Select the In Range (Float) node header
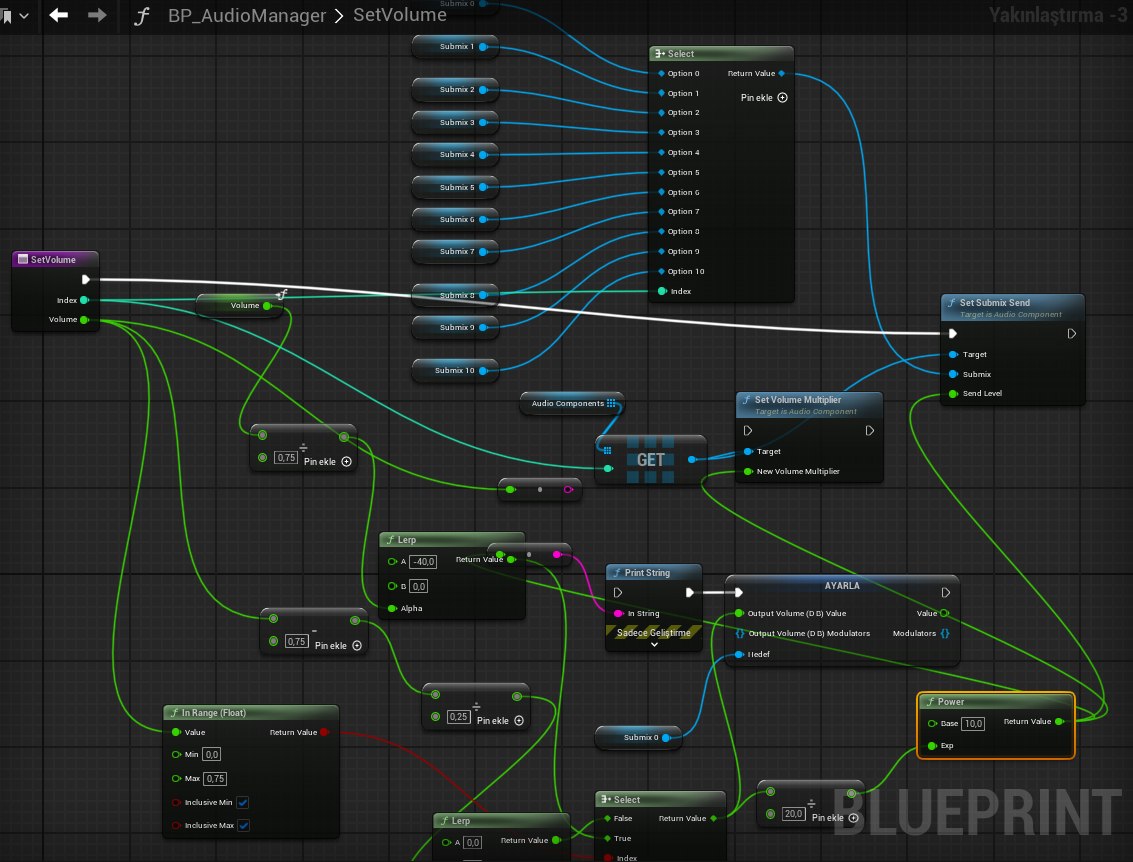This screenshot has height=862, width=1133. coord(251,713)
